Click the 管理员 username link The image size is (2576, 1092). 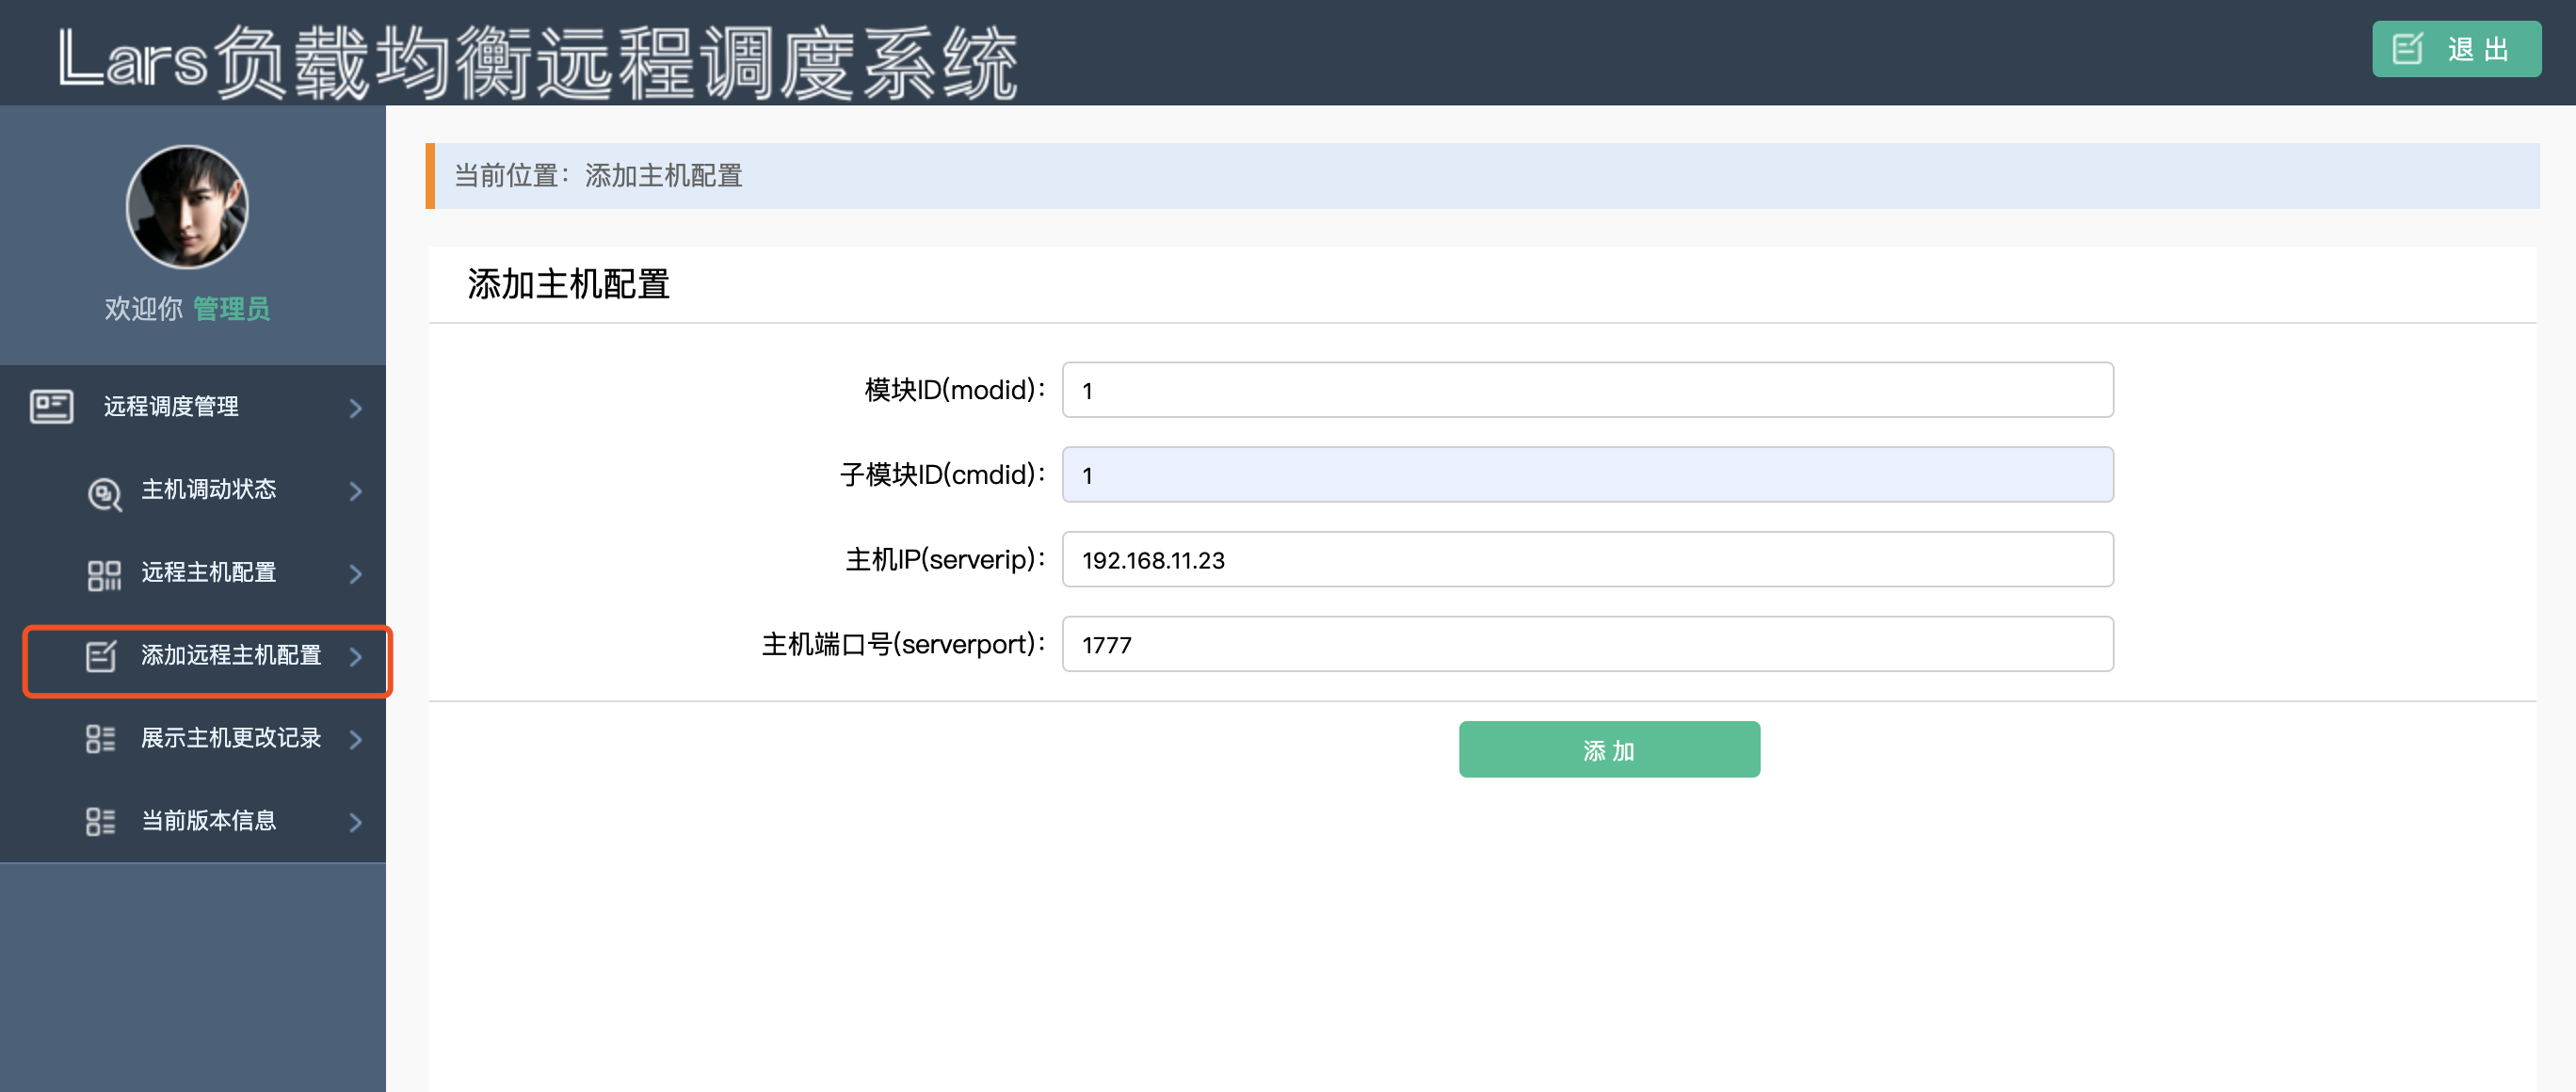pos(231,309)
